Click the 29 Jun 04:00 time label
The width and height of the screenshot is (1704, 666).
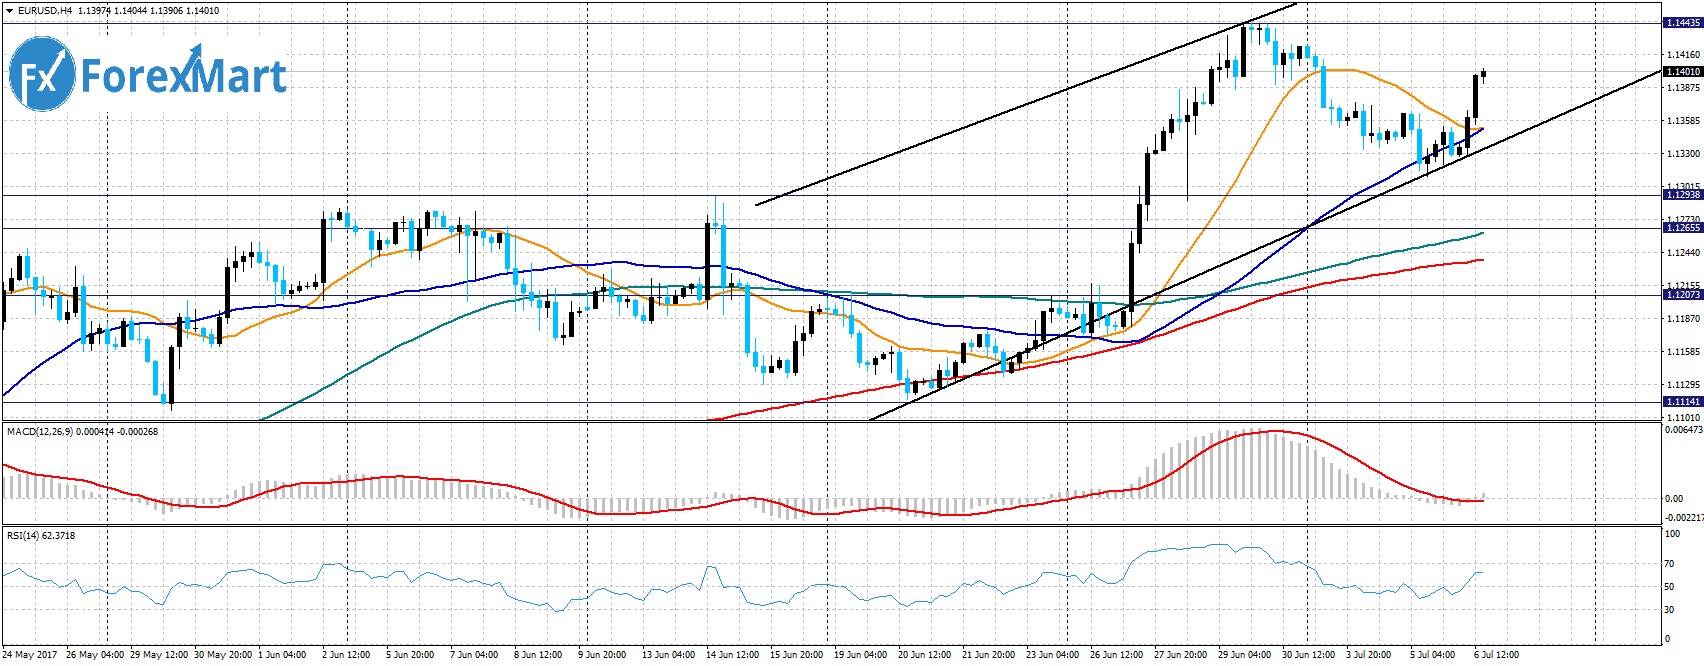pyautogui.click(x=1245, y=655)
